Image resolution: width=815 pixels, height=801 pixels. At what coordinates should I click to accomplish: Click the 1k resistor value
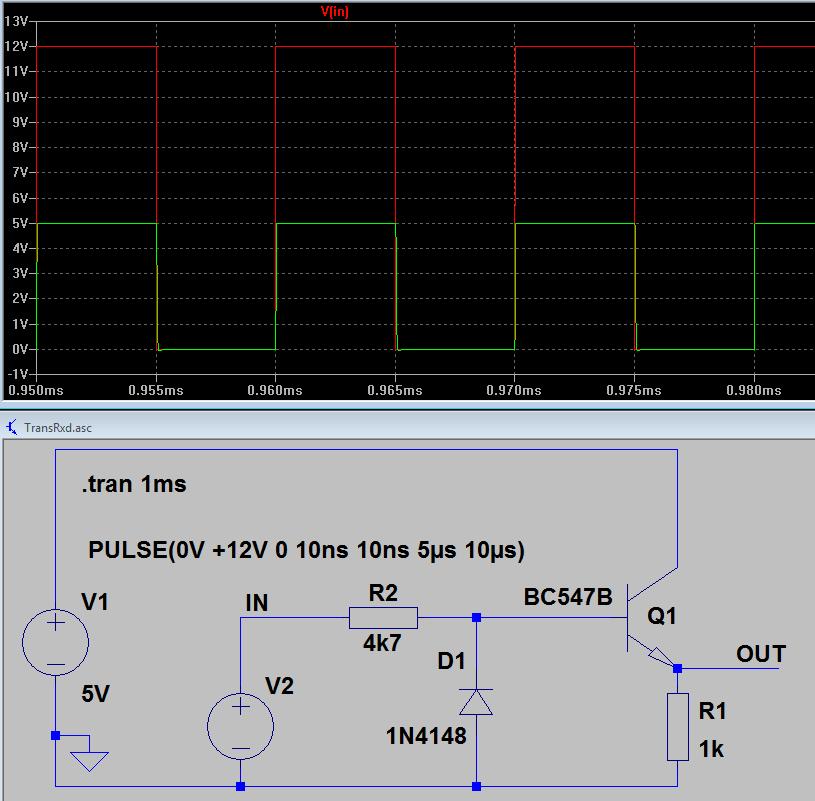711,749
